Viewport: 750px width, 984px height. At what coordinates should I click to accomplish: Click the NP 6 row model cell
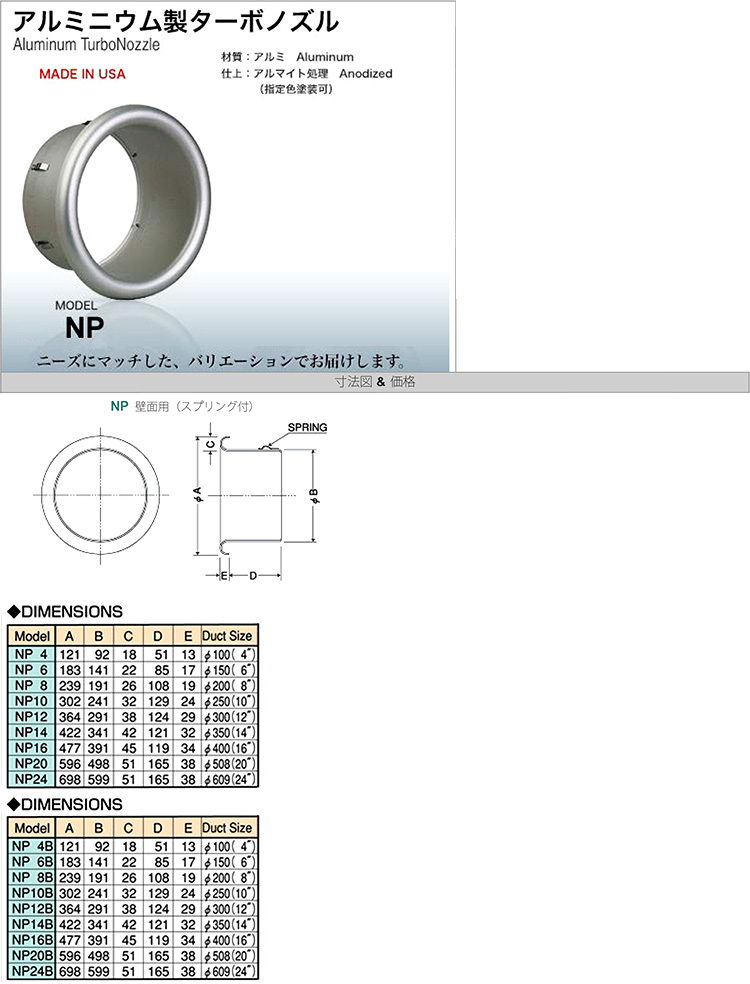click(x=32, y=670)
